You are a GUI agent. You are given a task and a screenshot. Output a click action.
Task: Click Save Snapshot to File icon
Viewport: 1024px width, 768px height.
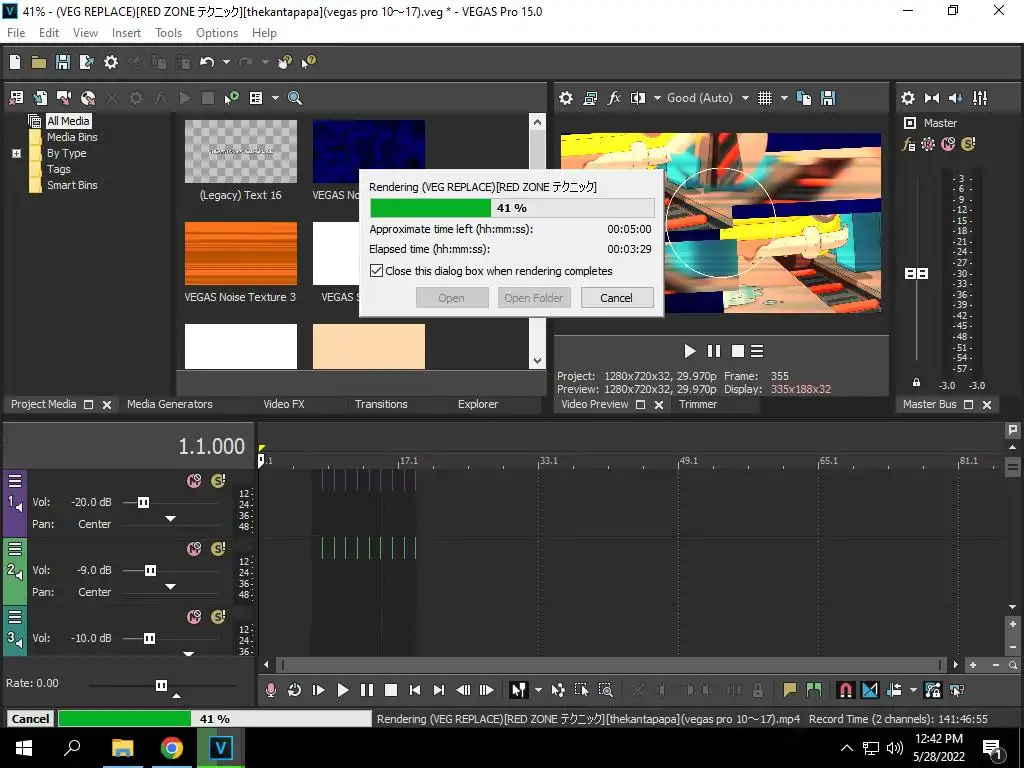[828, 98]
